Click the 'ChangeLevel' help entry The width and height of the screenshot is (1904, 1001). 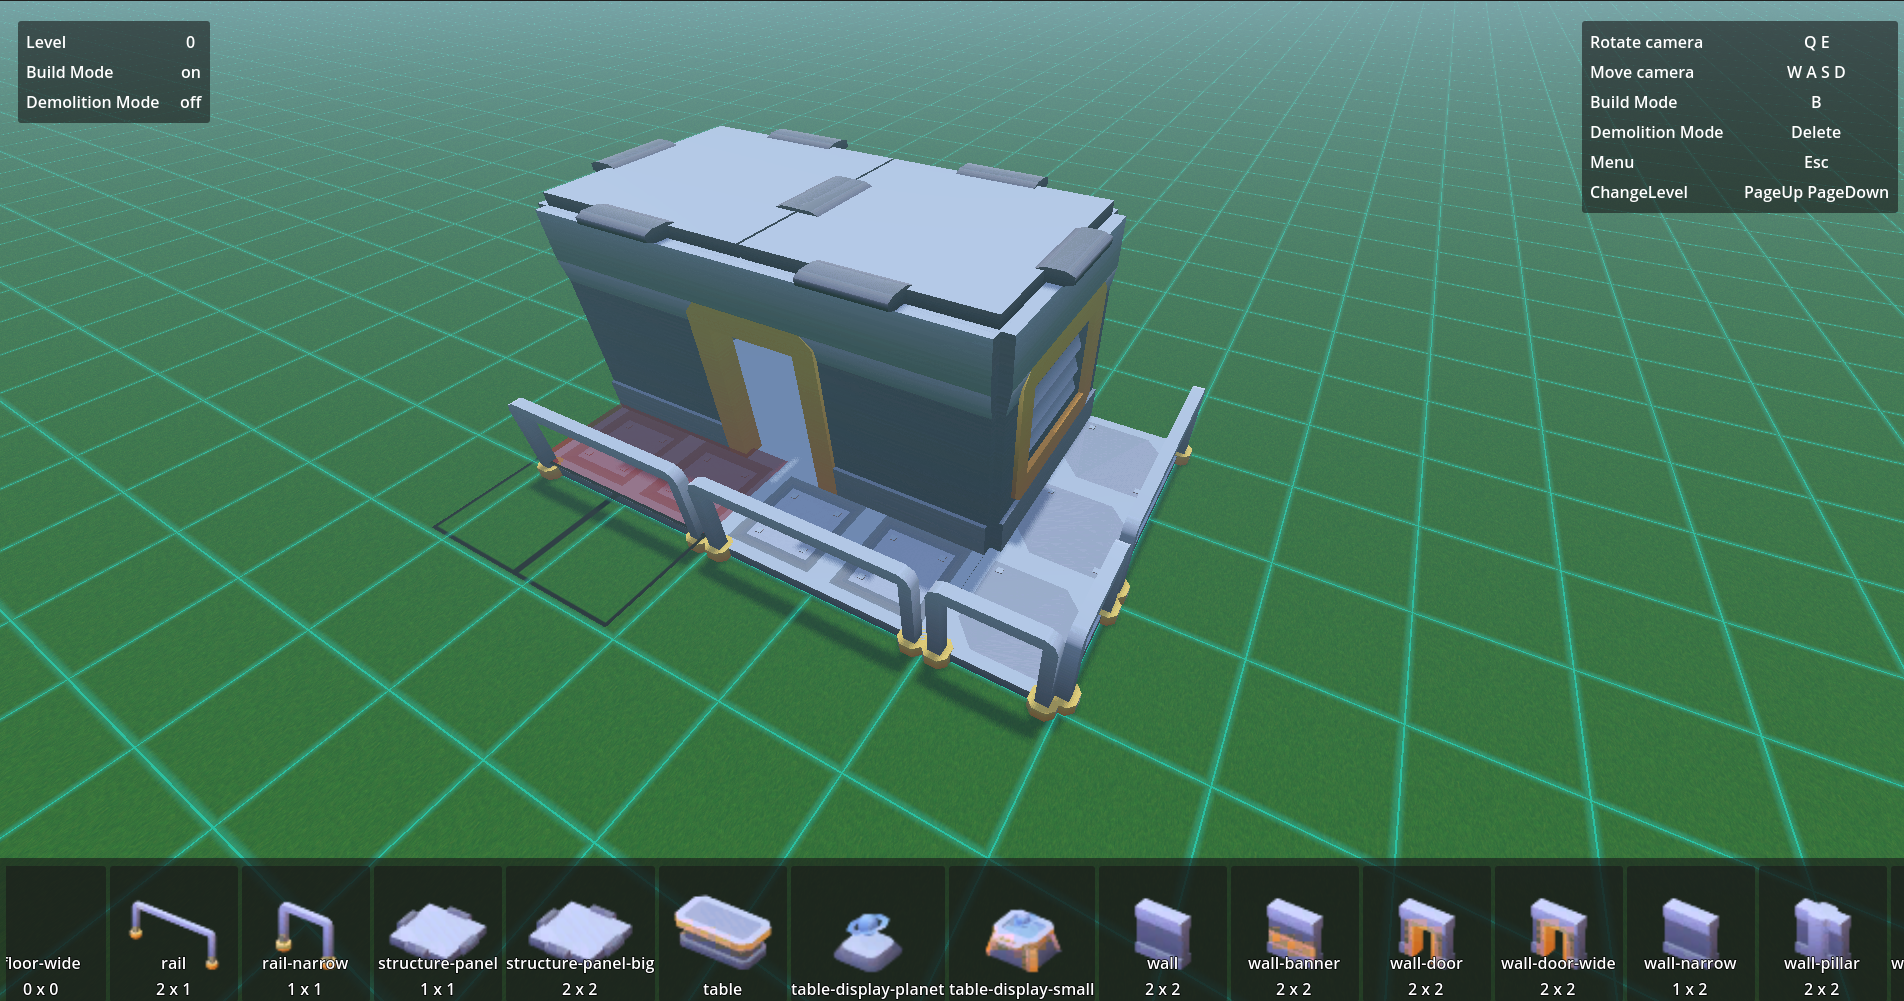(x=1638, y=192)
